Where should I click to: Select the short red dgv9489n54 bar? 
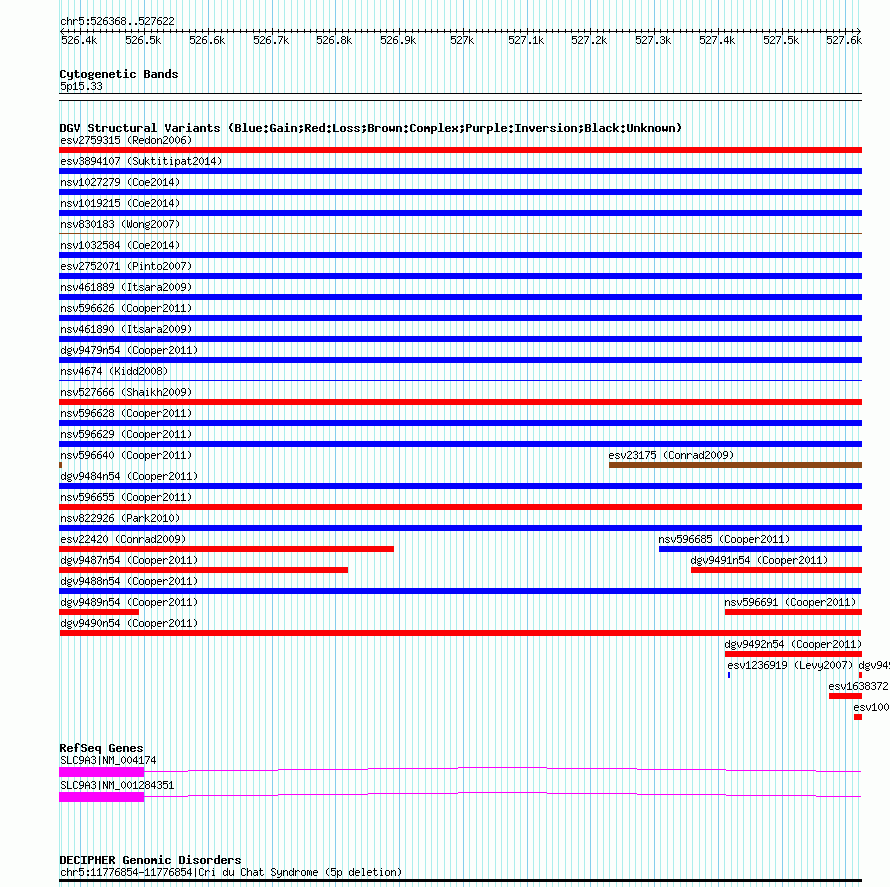pos(99,612)
